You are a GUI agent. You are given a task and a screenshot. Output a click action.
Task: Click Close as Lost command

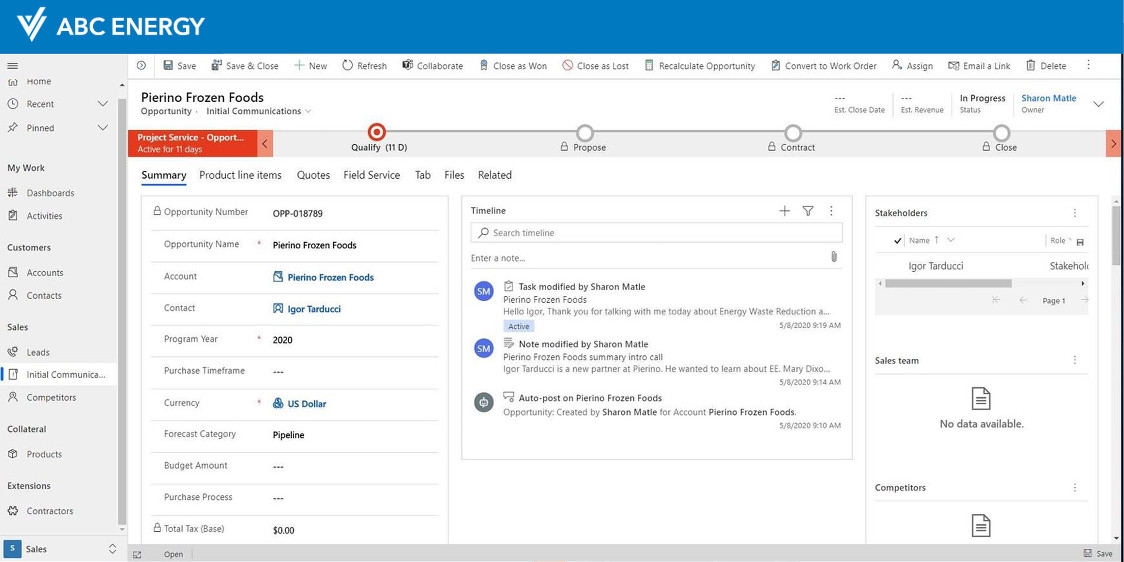coord(595,66)
